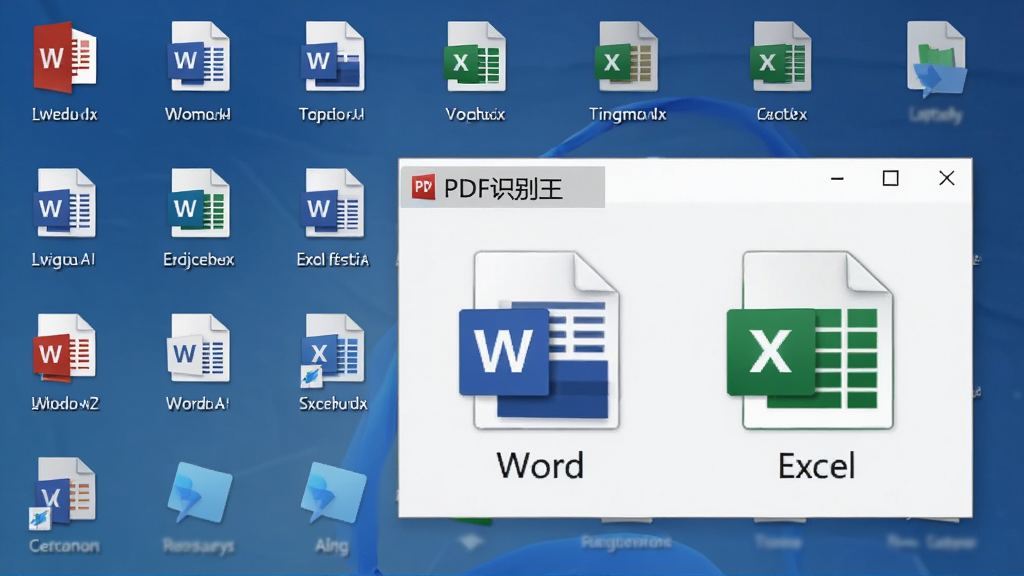Select the Tingmanlx Excel spreadsheet icon
This screenshot has width=1024, height=576.
pyautogui.click(x=626, y=56)
